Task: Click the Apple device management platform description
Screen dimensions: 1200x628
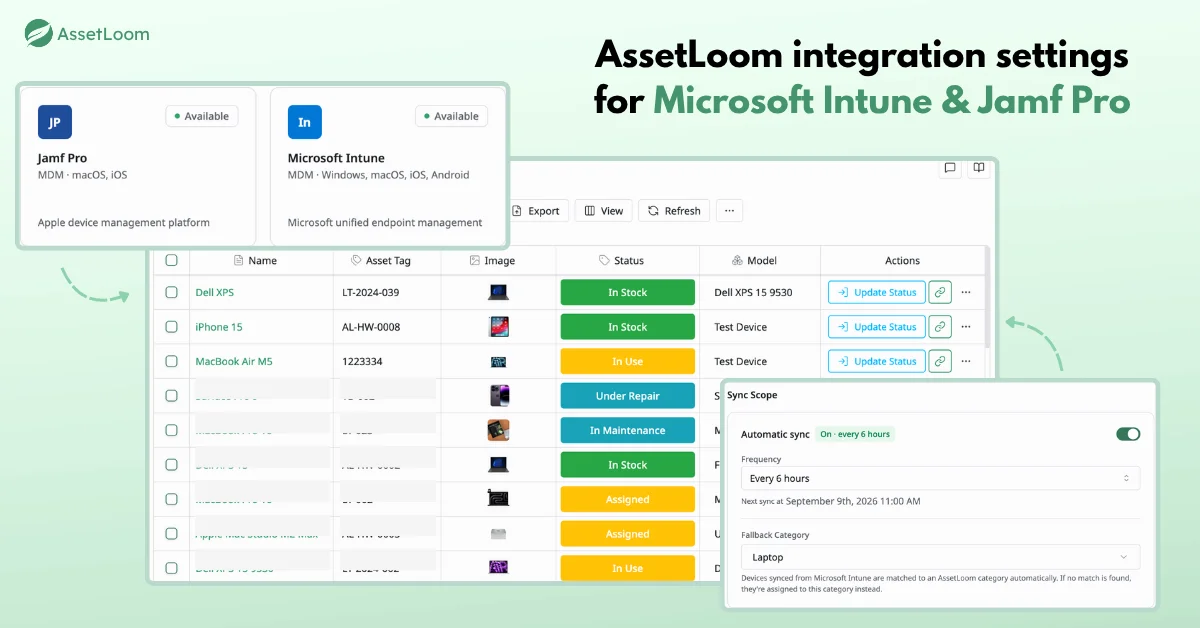Action: click(x=124, y=223)
